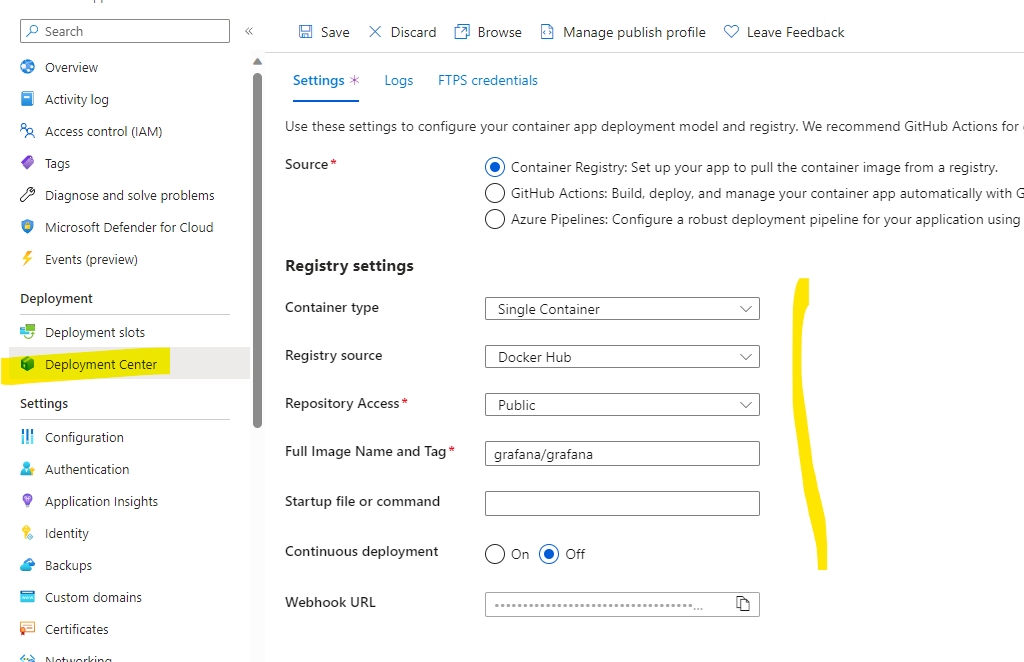Click the Discard button label
The width and height of the screenshot is (1024, 662).
coord(413,32)
